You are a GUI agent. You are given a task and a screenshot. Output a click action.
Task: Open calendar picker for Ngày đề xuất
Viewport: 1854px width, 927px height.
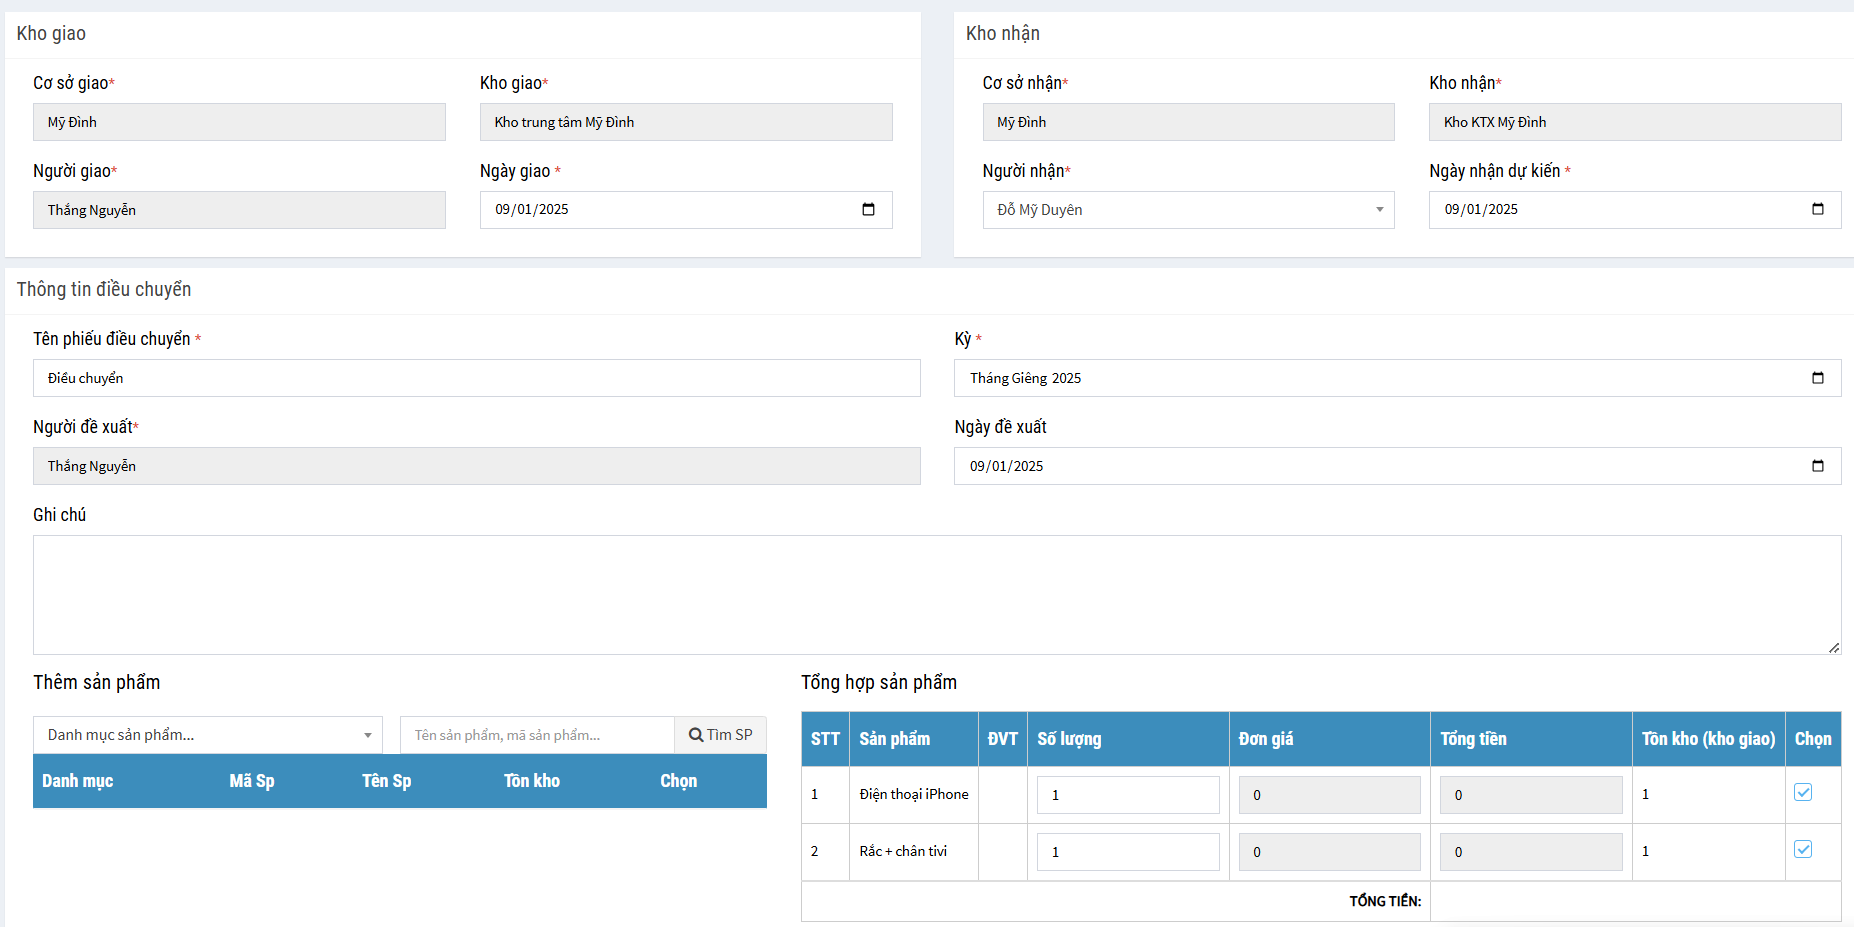[x=1817, y=466]
